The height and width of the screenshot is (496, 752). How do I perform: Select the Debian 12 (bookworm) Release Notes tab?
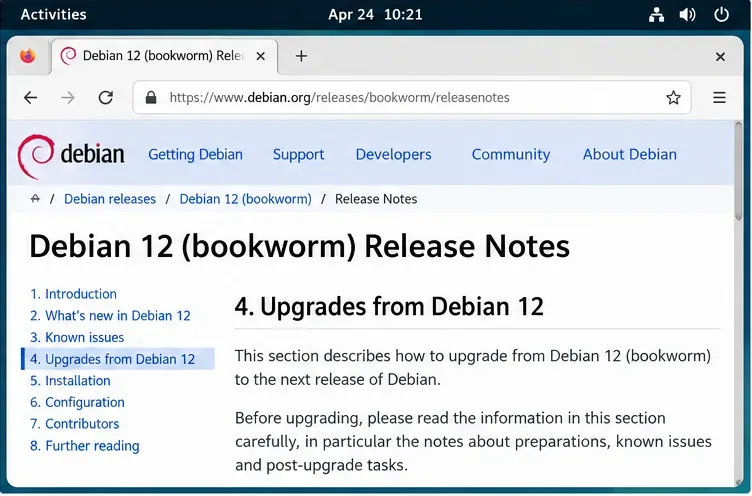pyautogui.click(x=164, y=56)
